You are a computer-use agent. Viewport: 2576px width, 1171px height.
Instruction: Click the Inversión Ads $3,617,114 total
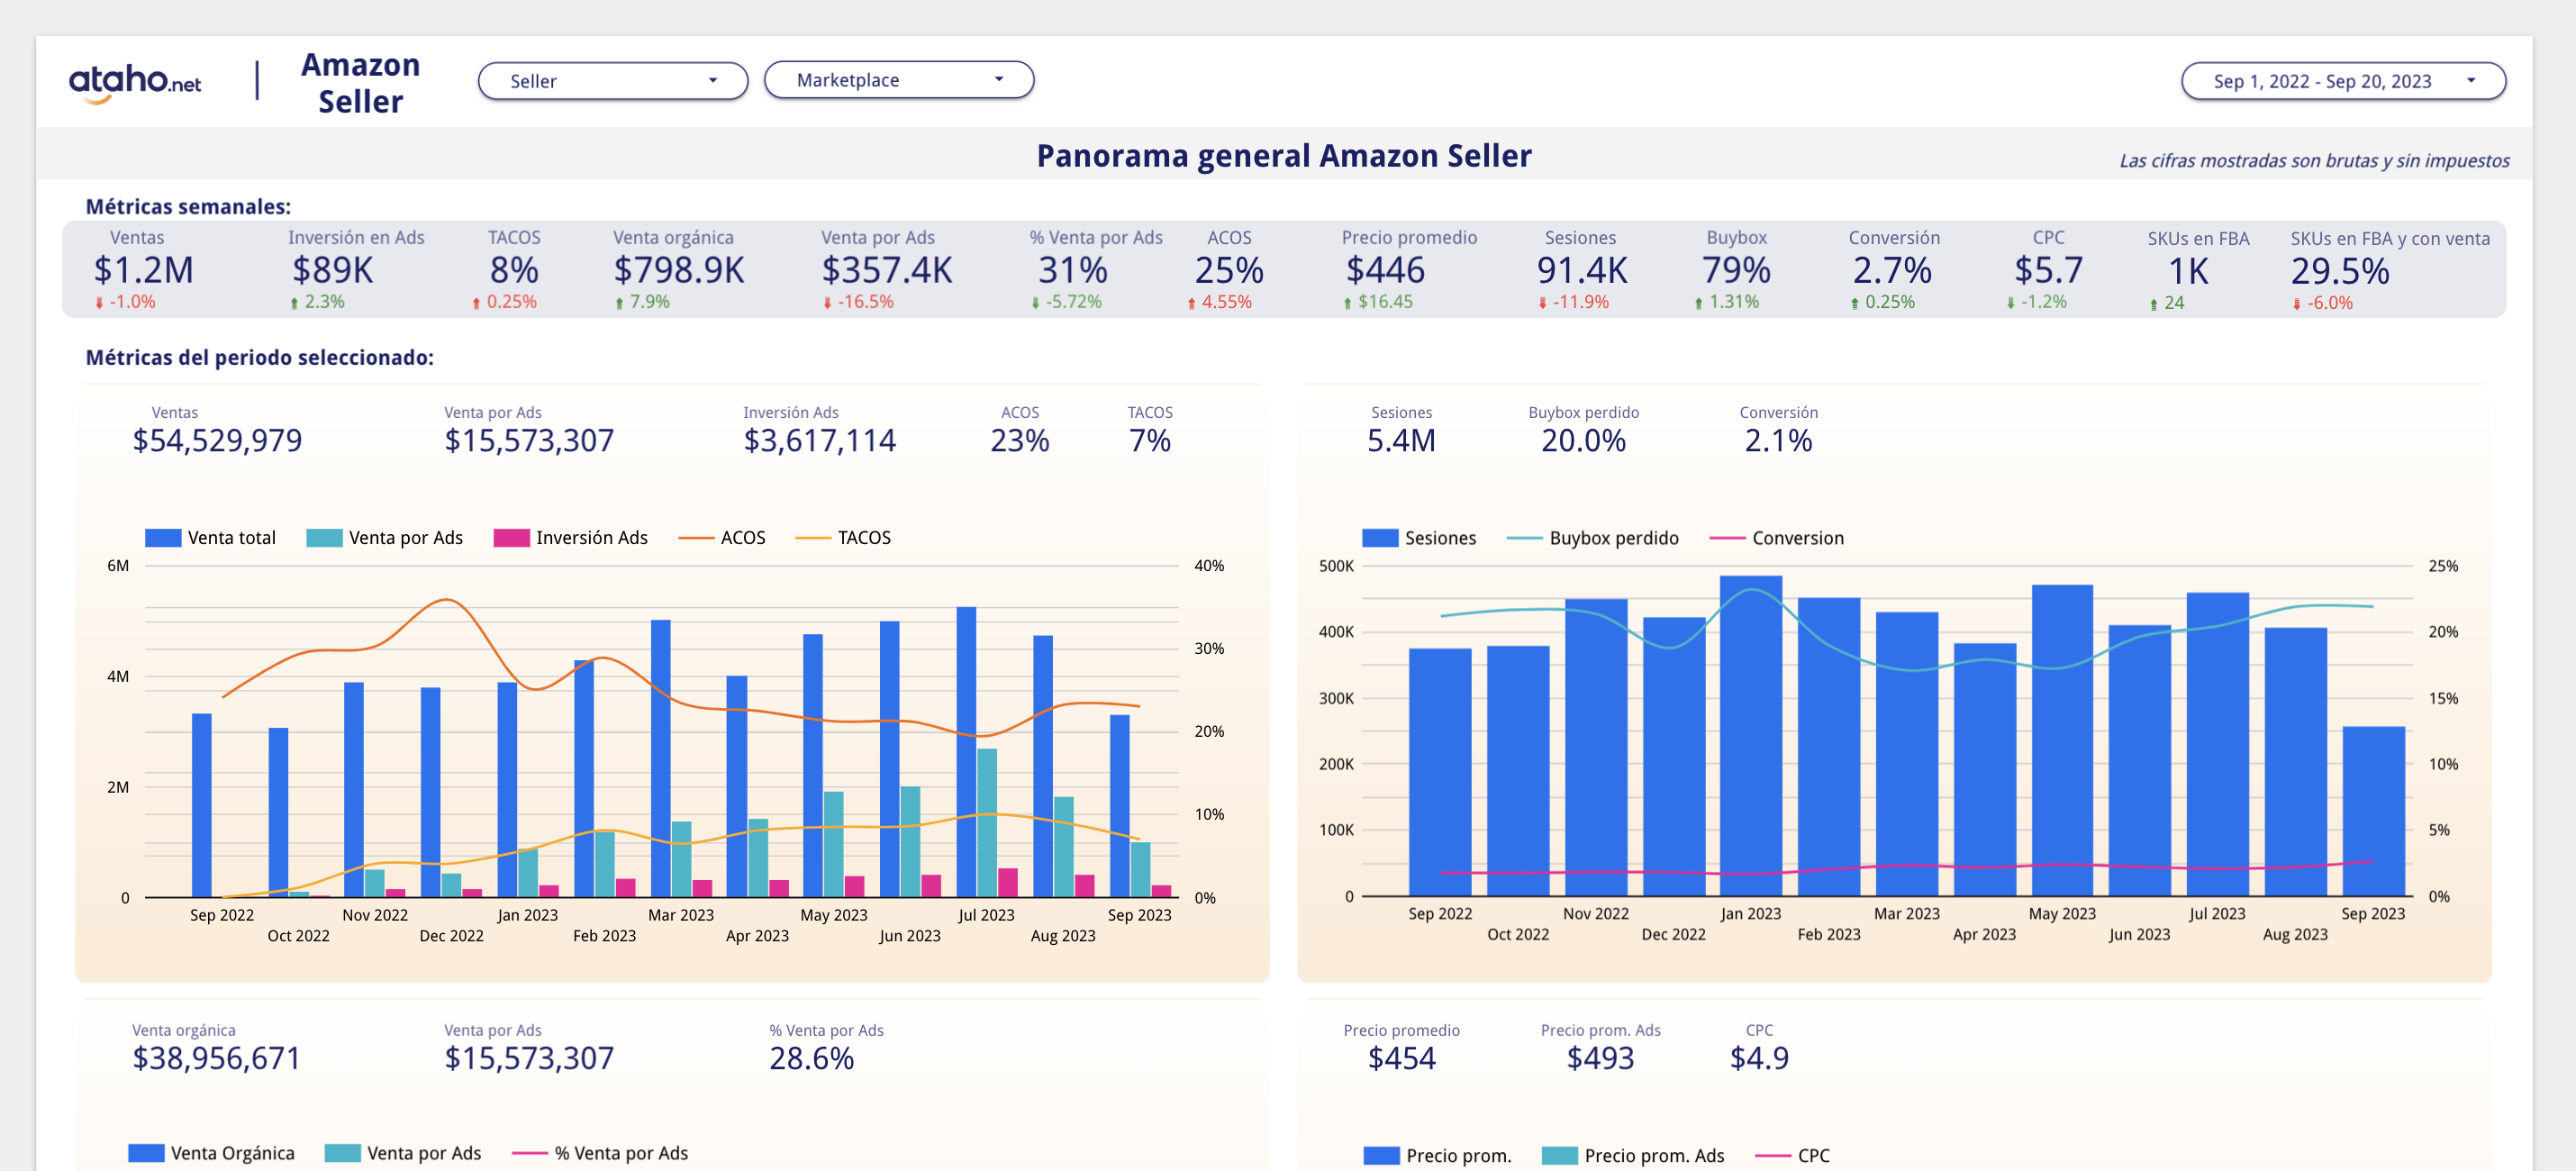tap(819, 440)
